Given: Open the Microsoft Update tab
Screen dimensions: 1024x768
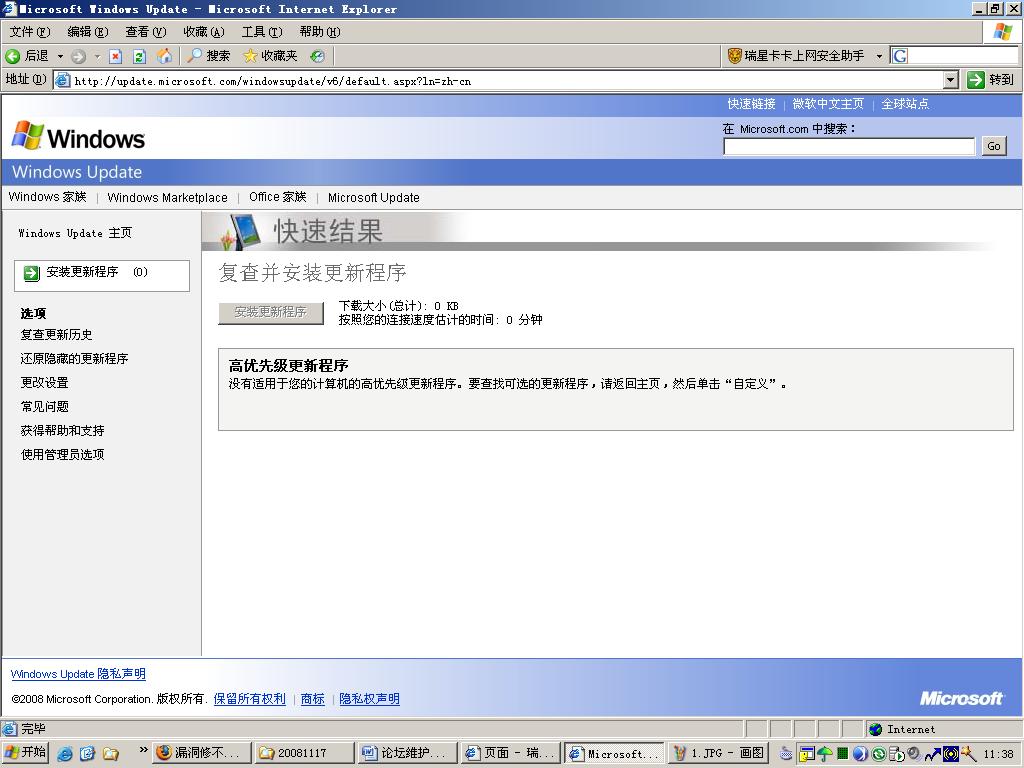Looking at the screenshot, I should 374,198.
